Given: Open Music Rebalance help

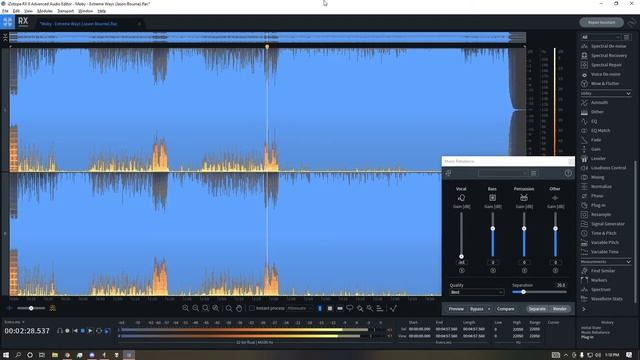Looking at the screenshot, I should [568, 173].
